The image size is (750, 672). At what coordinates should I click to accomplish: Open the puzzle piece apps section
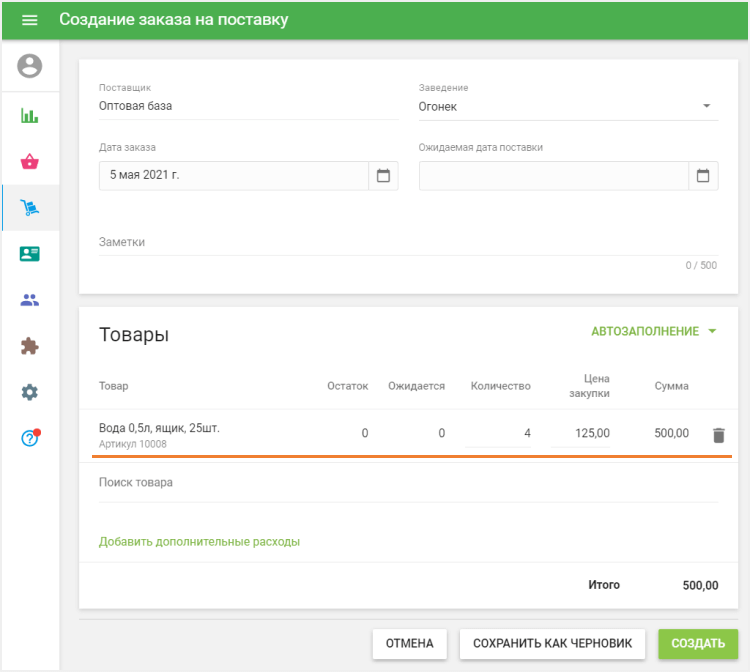(x=30, y=346)
